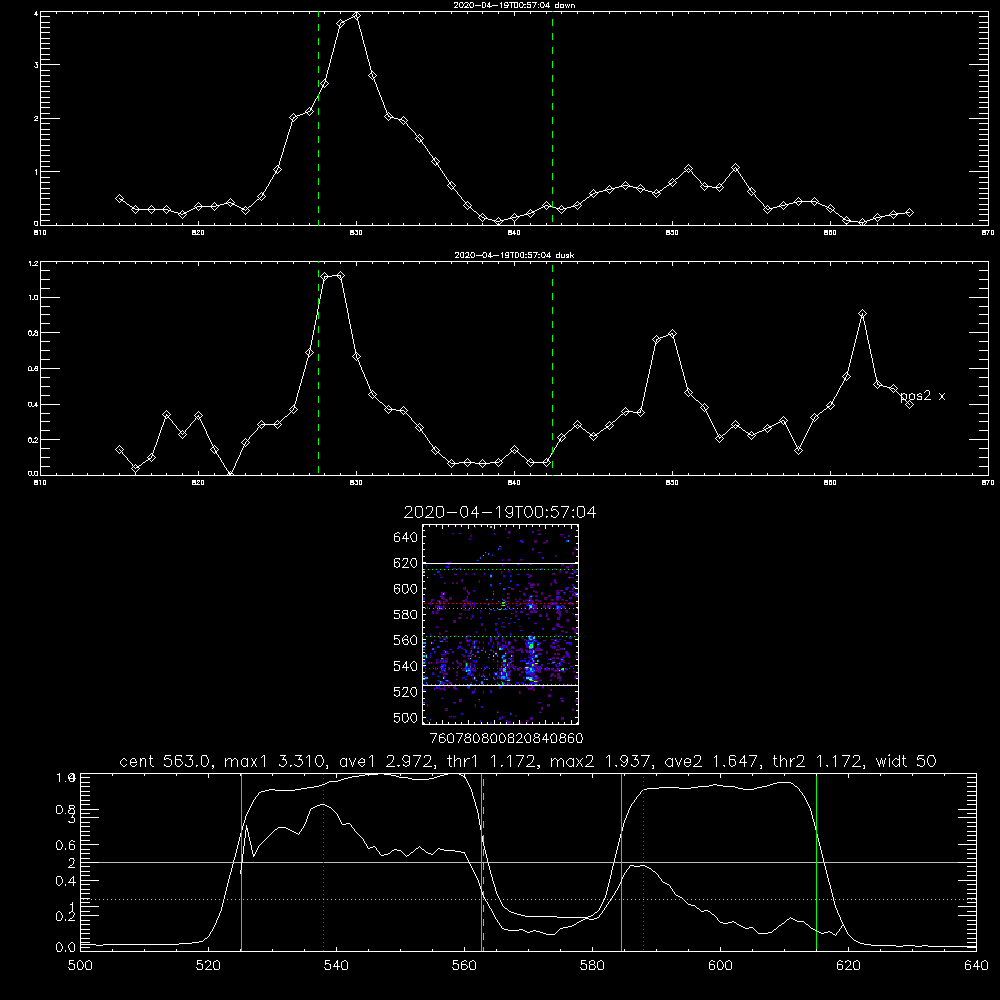Click the green vertical line at 525 in bottom plot
Viewport: 1000px width, 1000px height.
click(241, 862)
